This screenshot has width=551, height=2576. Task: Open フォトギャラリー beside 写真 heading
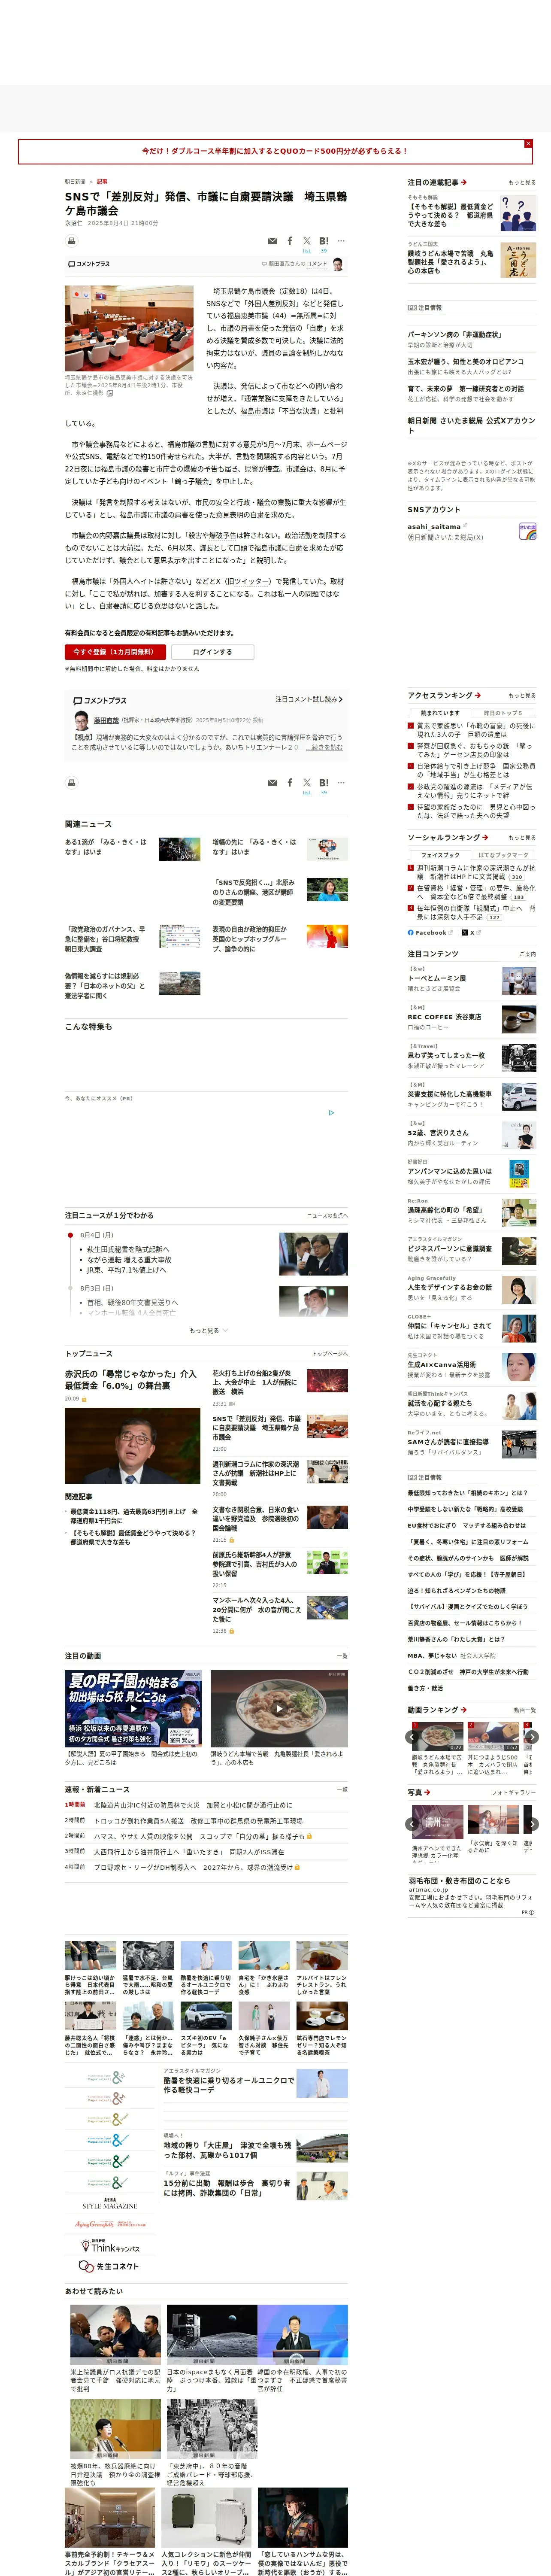tap(514, 1793)
